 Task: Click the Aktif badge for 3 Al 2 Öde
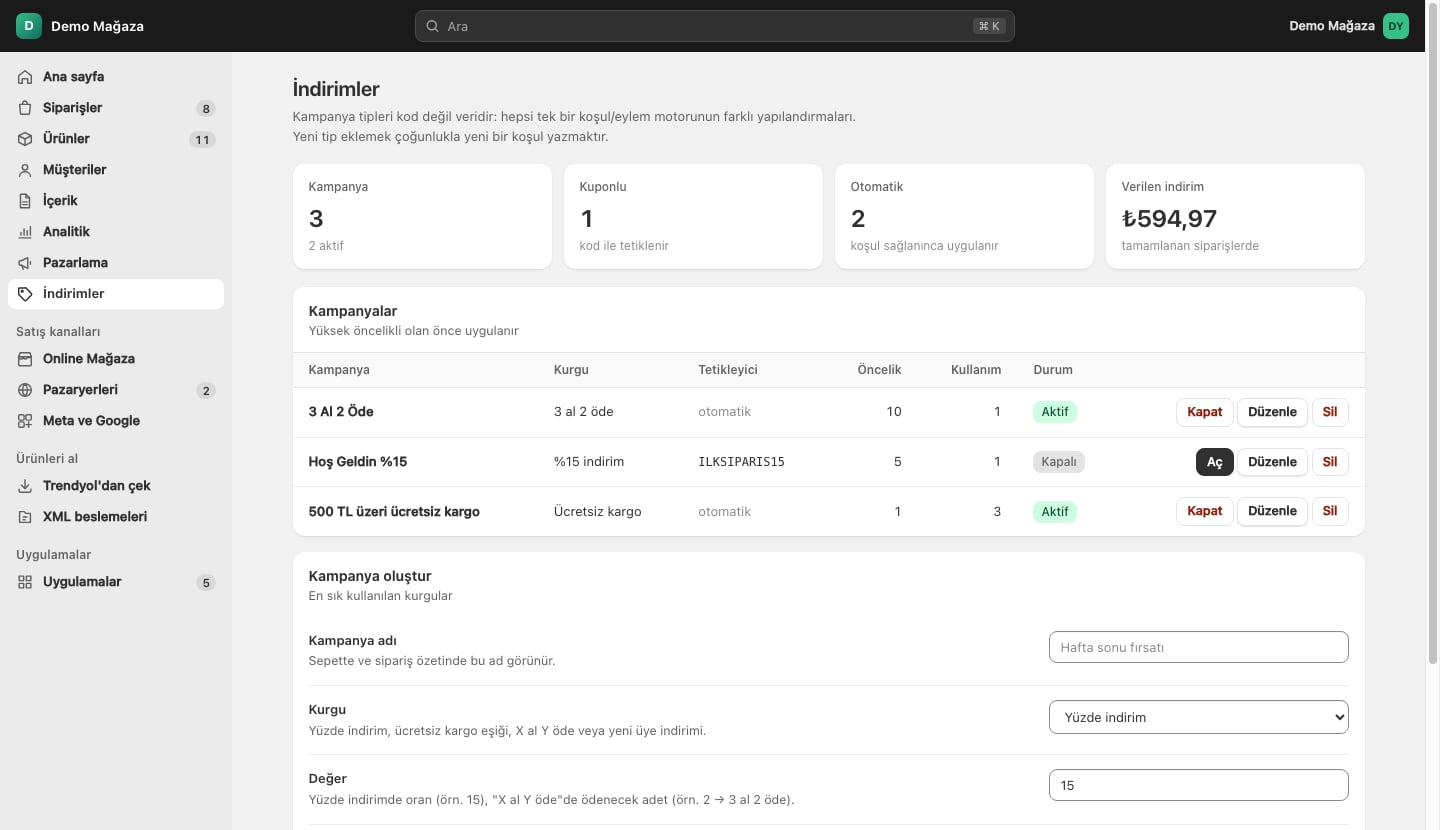[x=1055, y=412]
